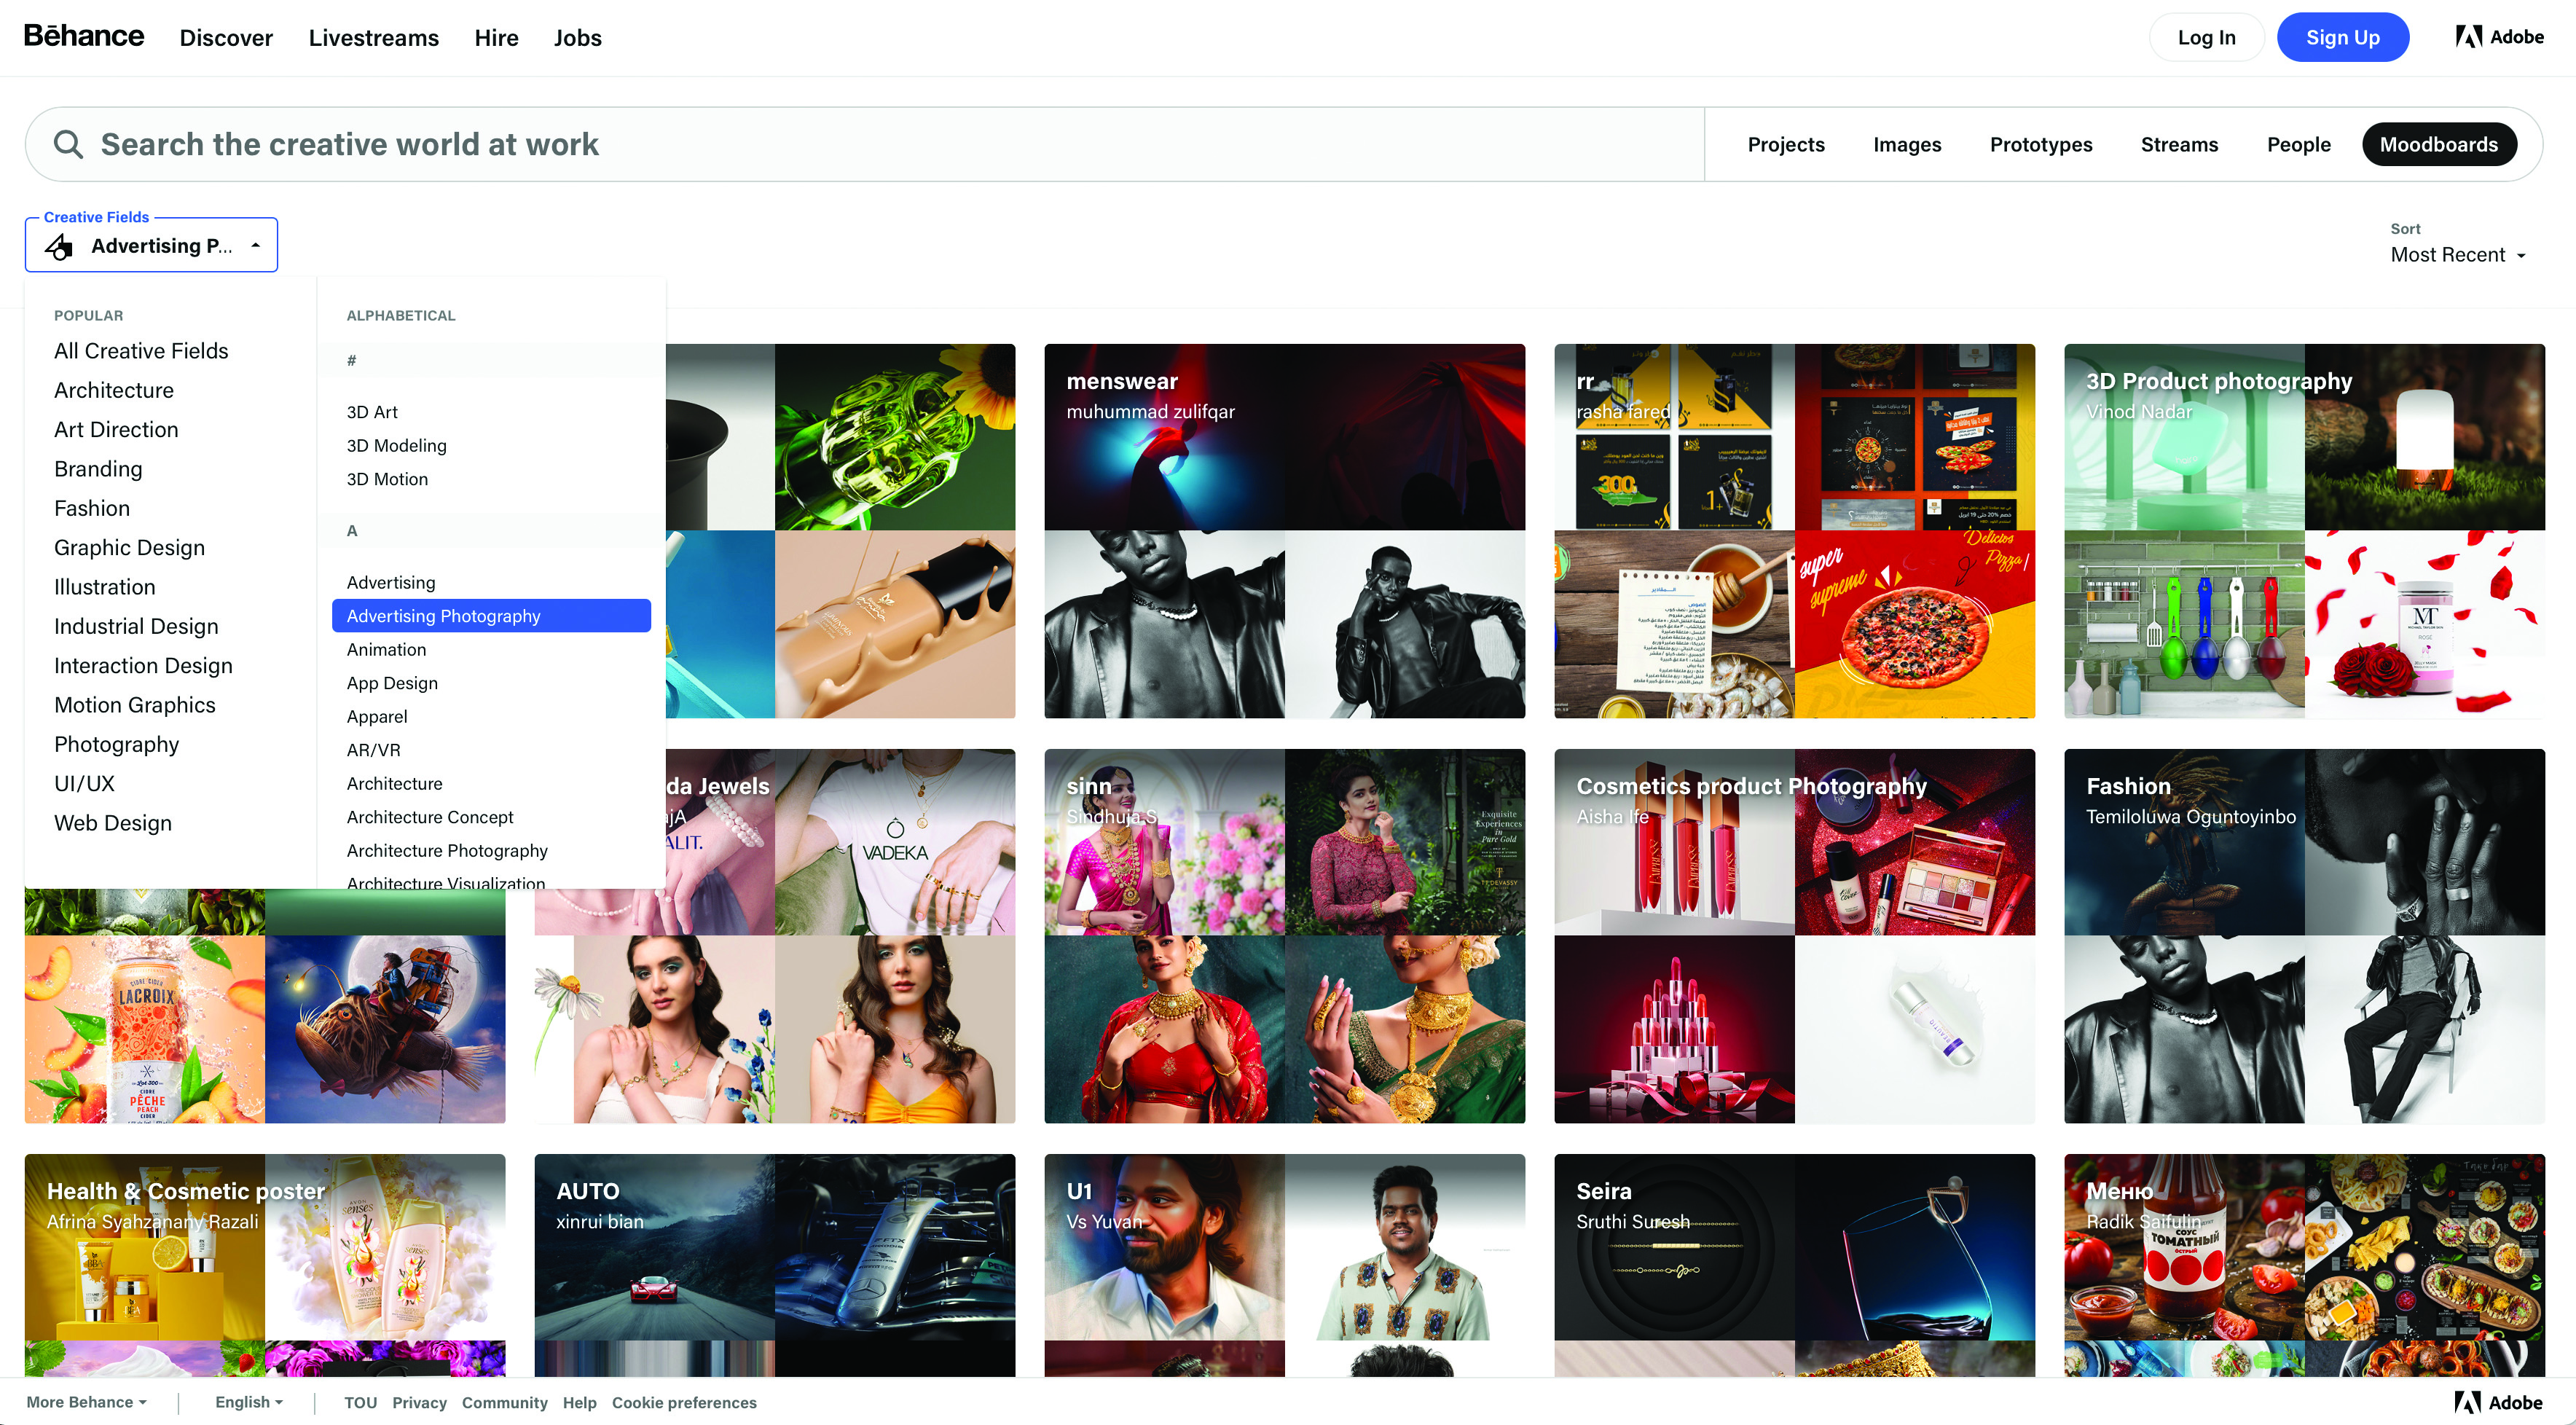Choose Photography field
This screenshot has height=1425, width=2576.
[117, 744]
